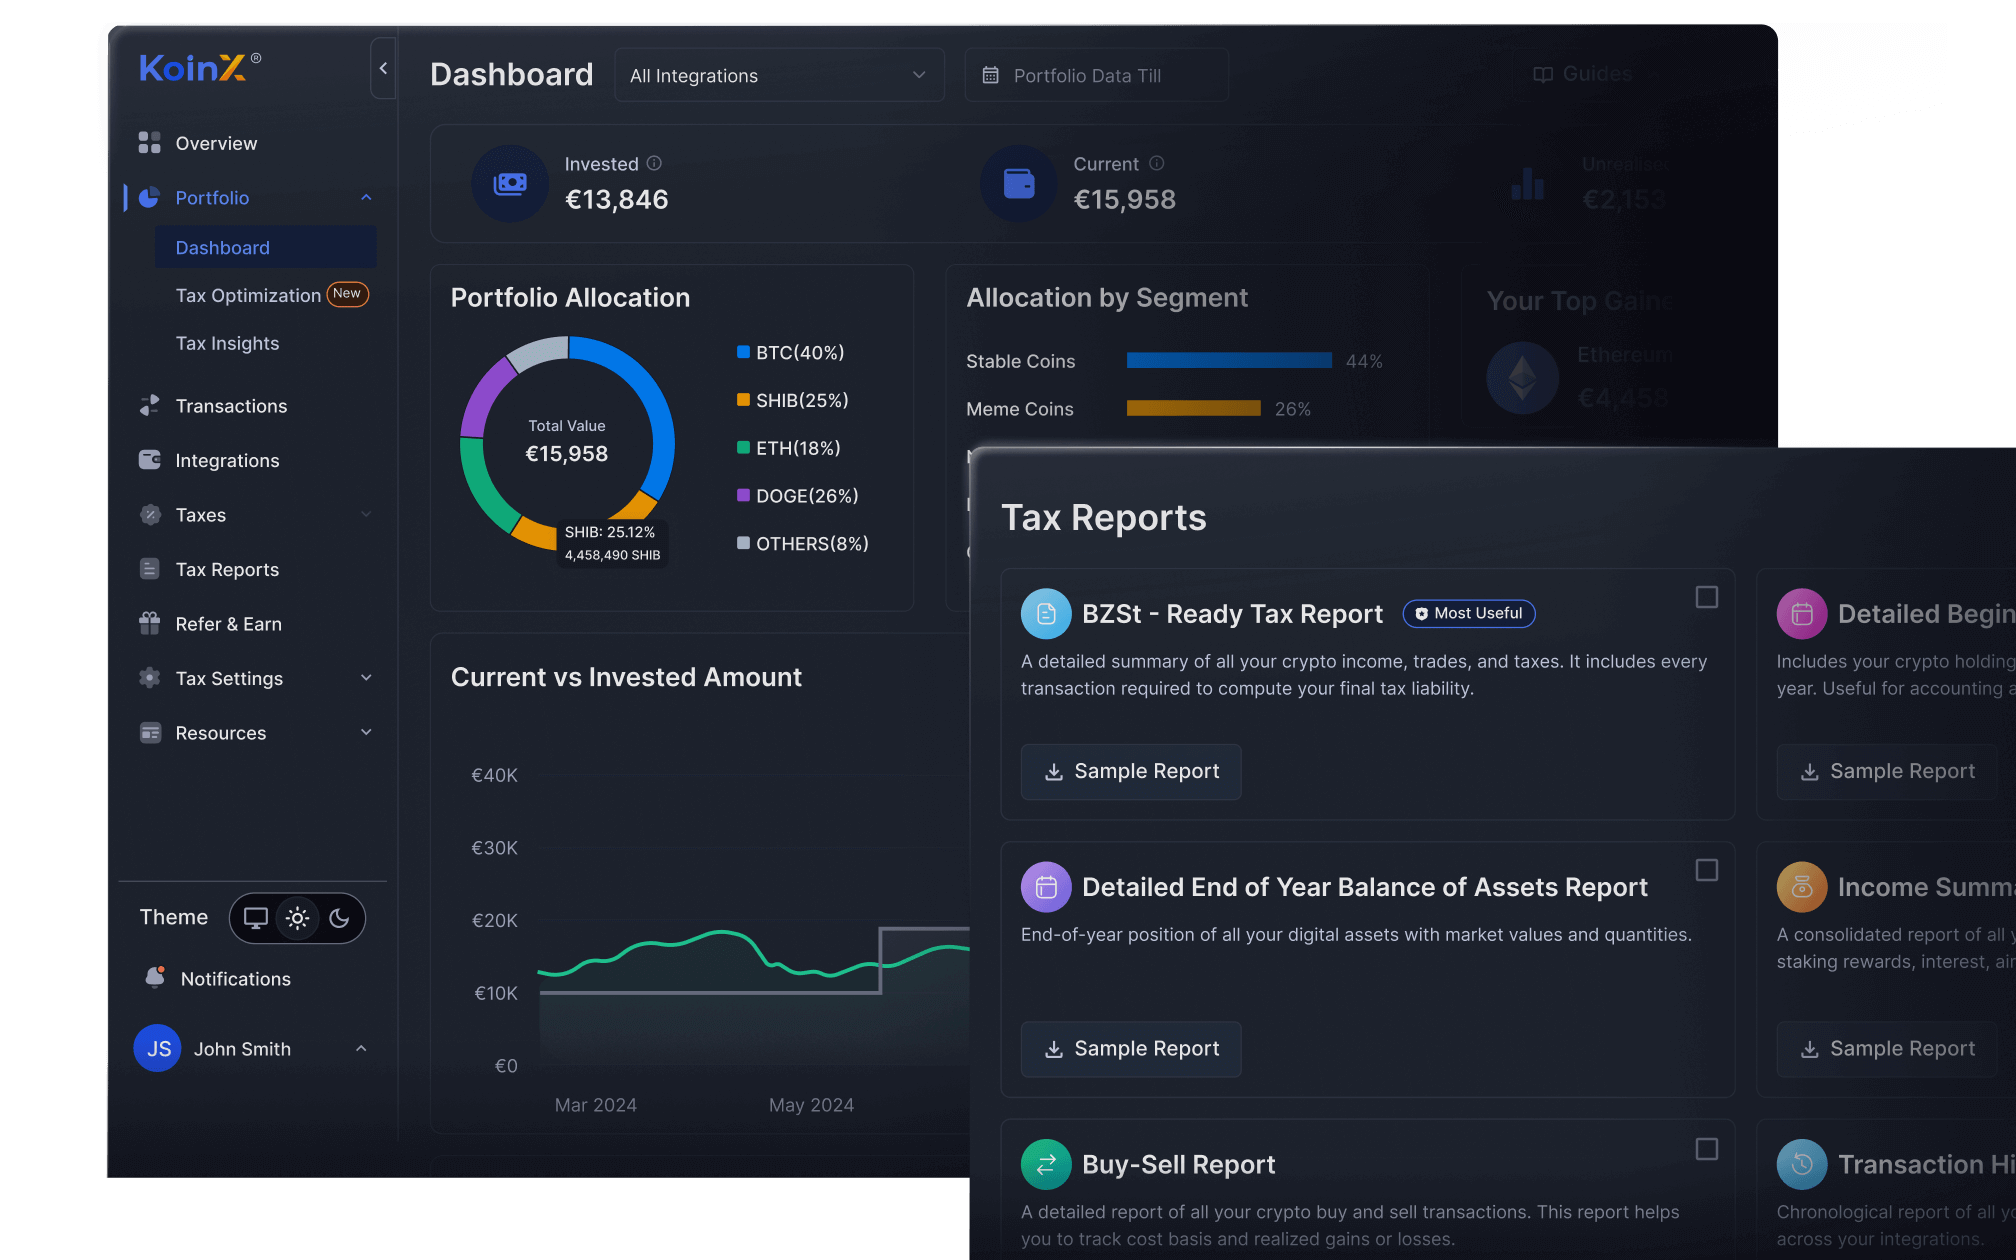Tick the checkbox on BZSt - Ready Tax Report
This screenshot has width=2016, height=1260.
[1707, 596]
